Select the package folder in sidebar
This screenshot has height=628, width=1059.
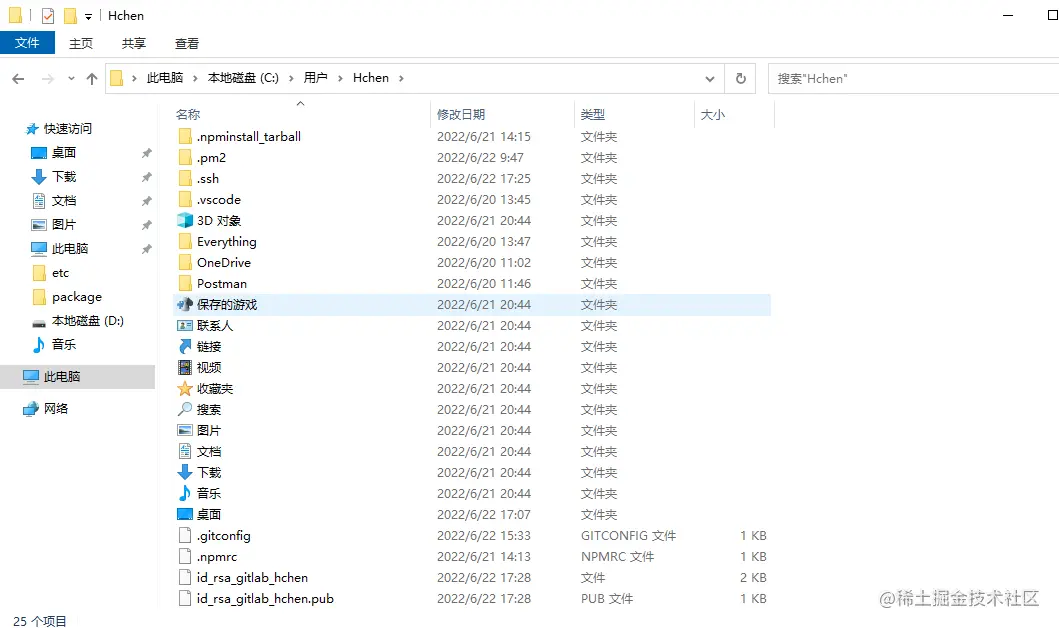click(77, 297)
